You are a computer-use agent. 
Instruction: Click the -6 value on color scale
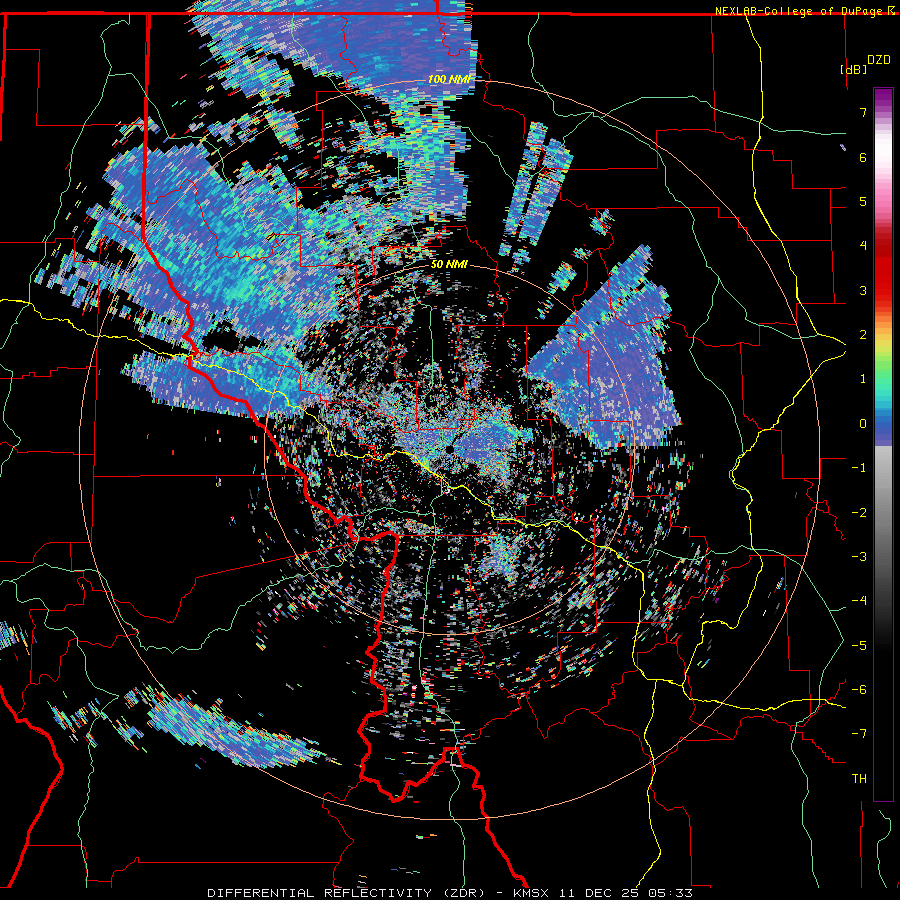859,690
